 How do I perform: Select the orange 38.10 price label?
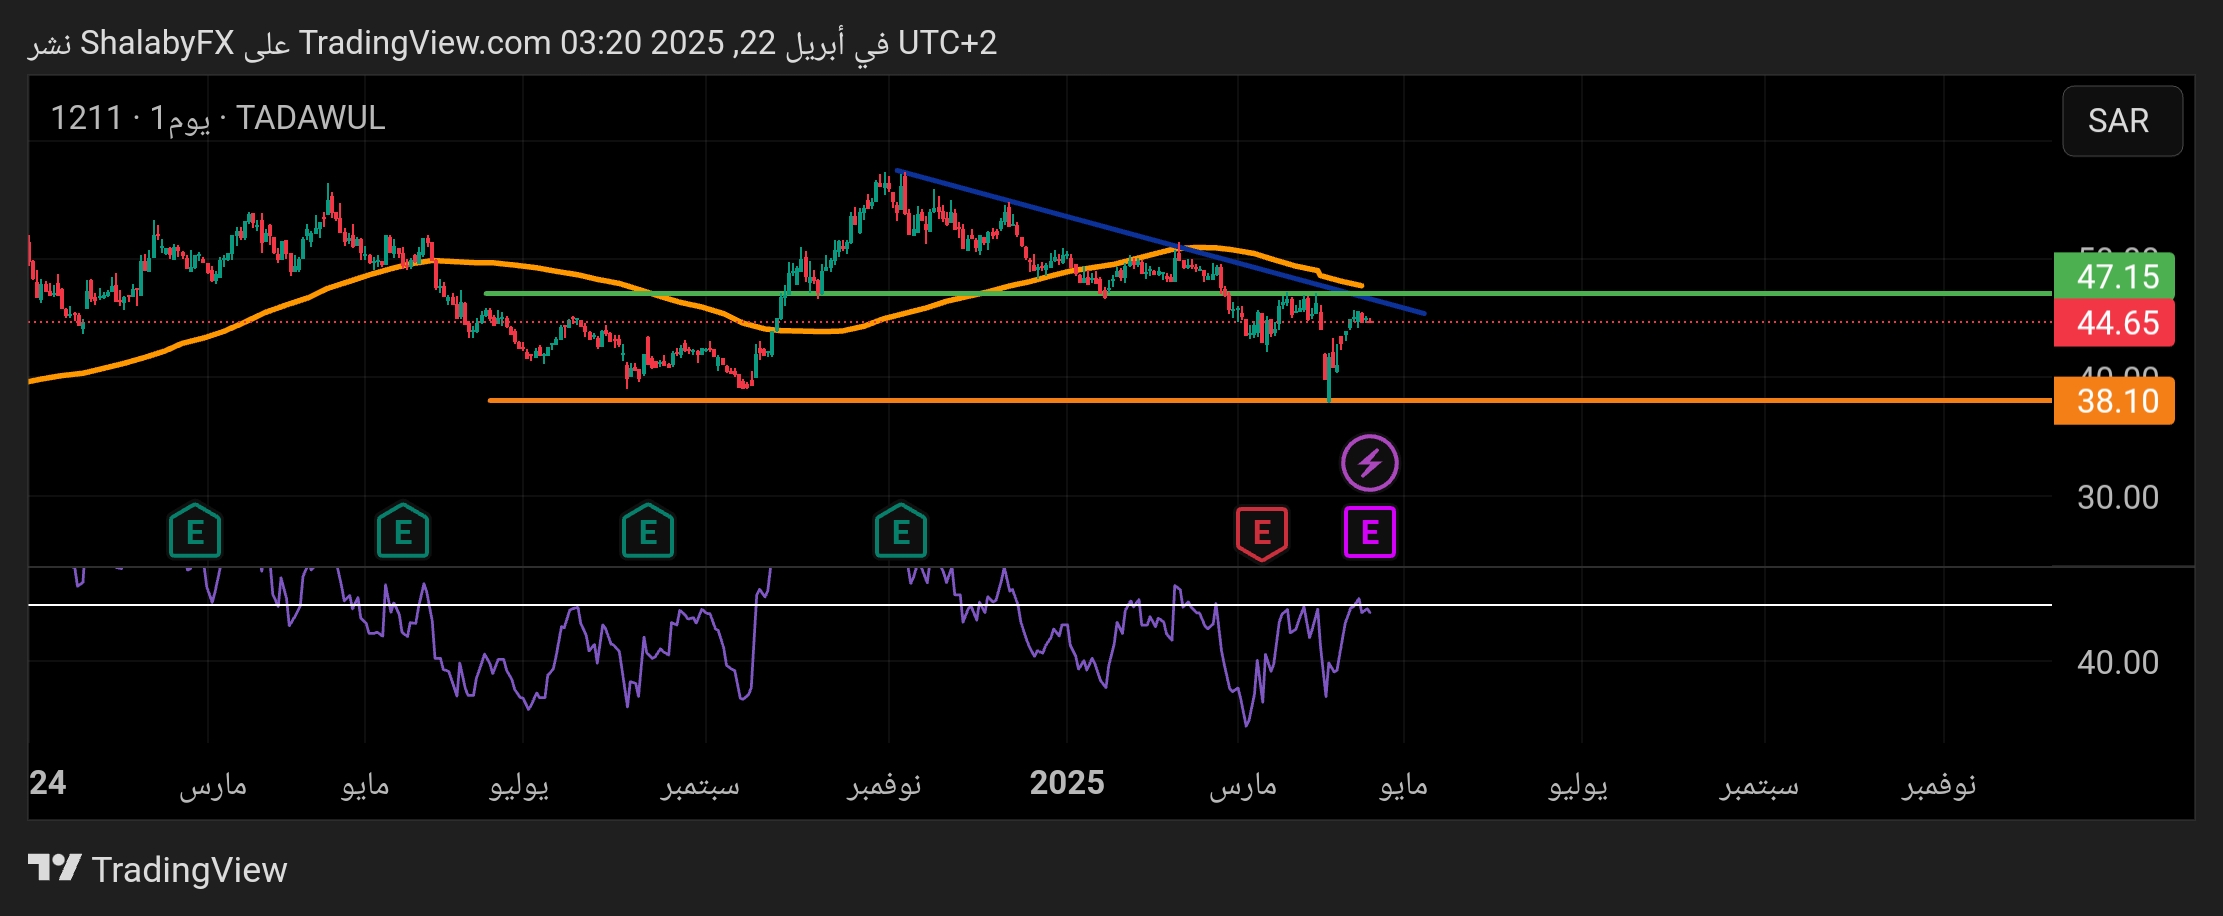2114,401
